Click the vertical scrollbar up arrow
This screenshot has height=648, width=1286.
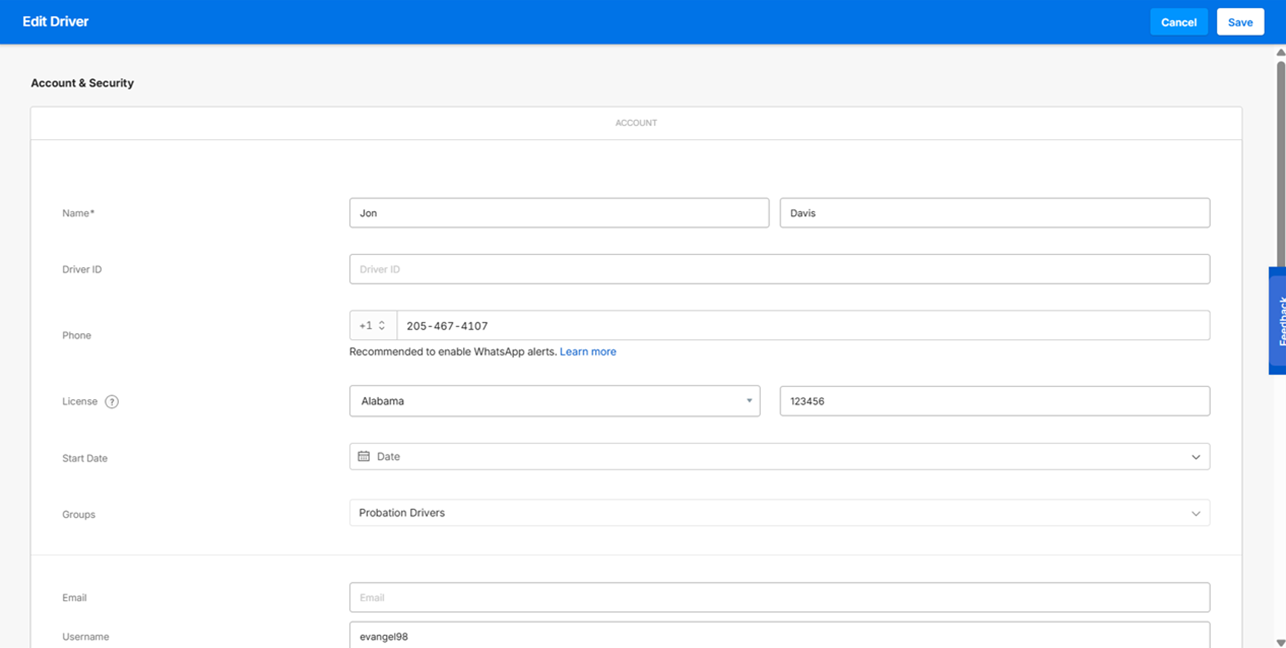click(x=1280, y=52)
